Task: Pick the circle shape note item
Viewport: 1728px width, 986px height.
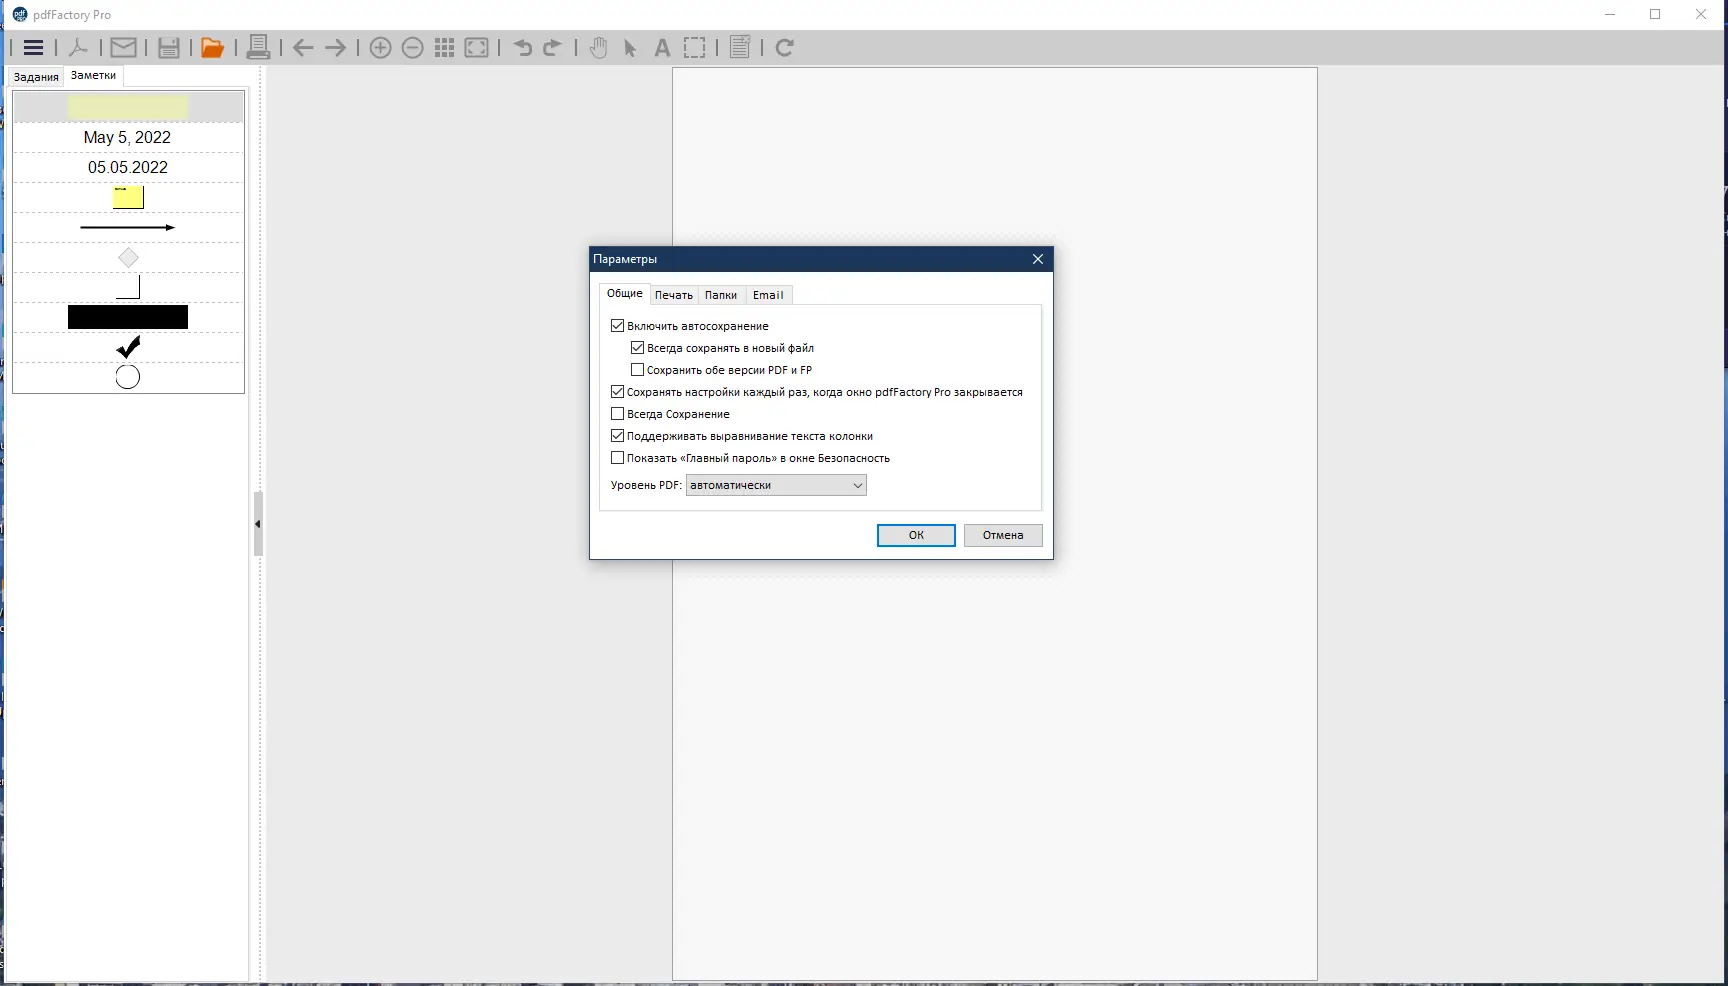Action: (x=128, y=377)
